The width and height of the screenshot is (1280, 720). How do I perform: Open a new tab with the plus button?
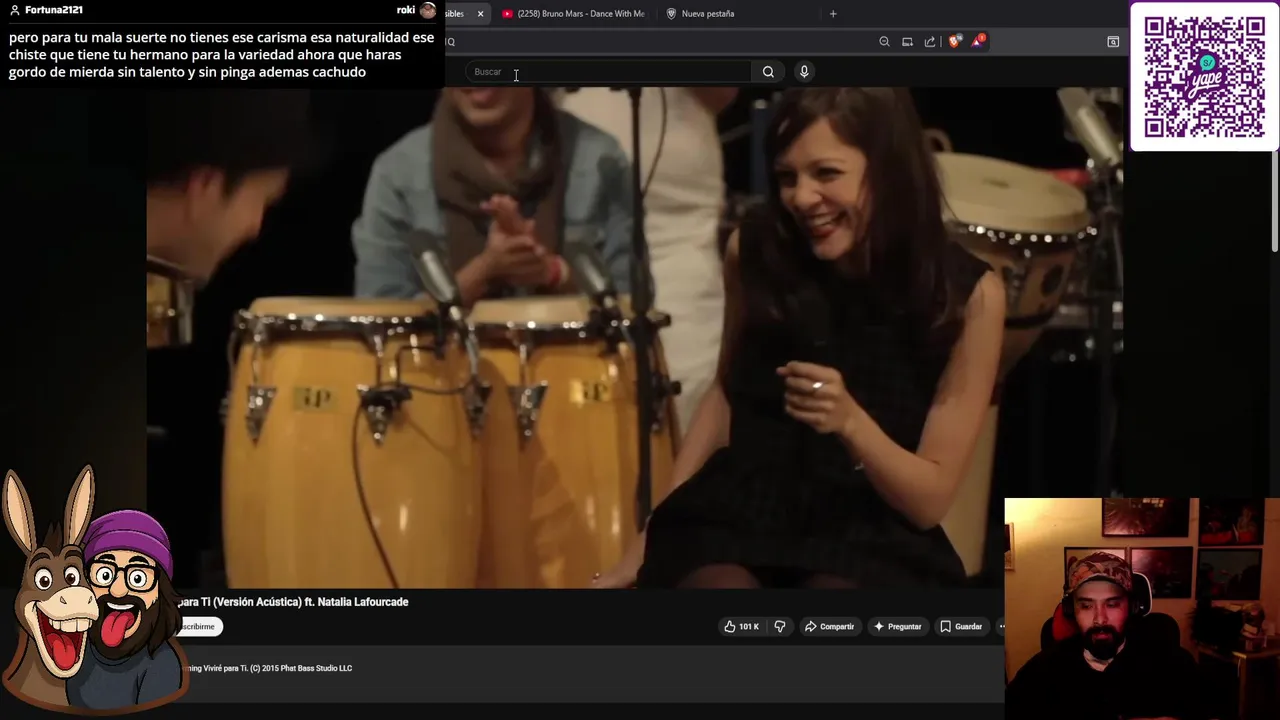(x=833, y=14)
